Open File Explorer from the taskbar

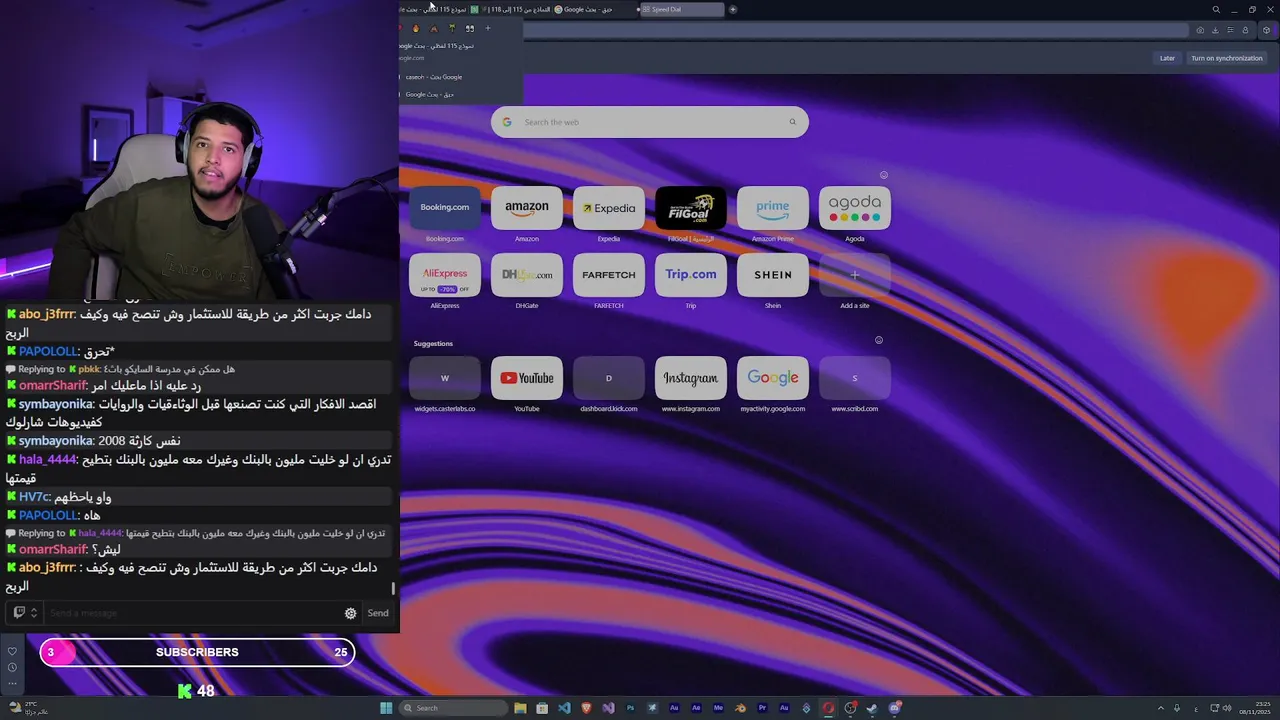pos(520,708)
